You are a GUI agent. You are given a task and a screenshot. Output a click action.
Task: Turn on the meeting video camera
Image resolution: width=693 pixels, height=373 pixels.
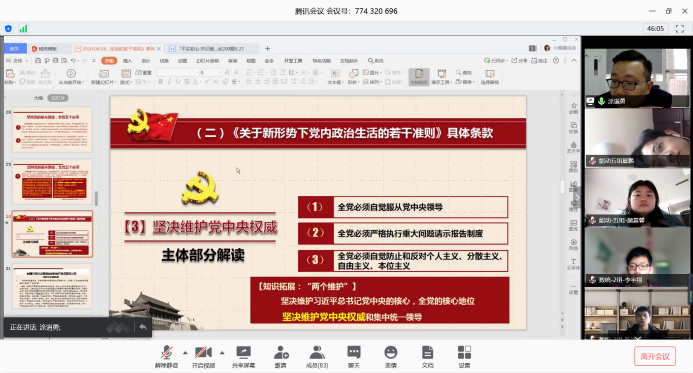[x=203, y=356]
